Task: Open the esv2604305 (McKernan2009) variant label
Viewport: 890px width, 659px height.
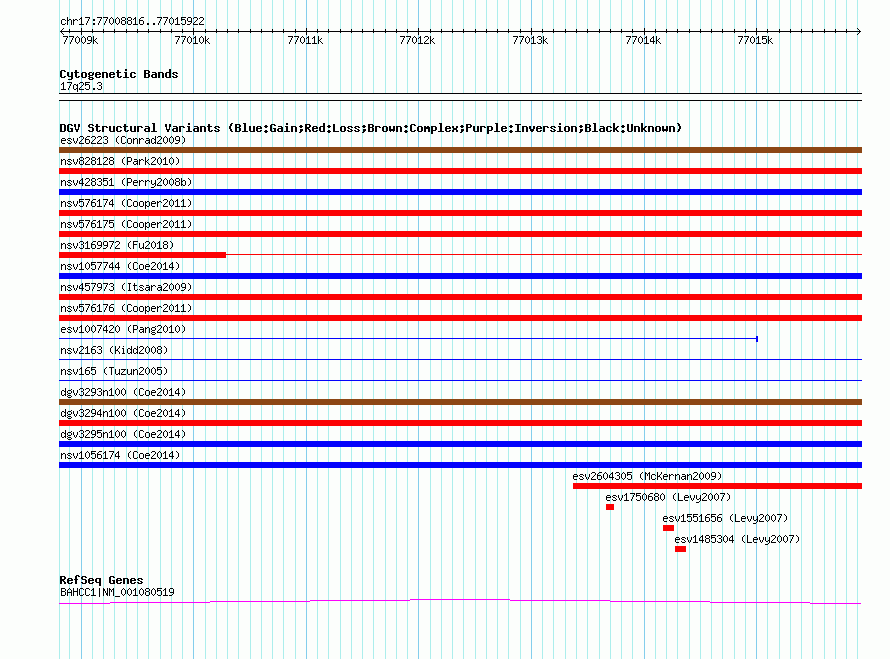Action: pyautogui.click(x=646, y=476)
